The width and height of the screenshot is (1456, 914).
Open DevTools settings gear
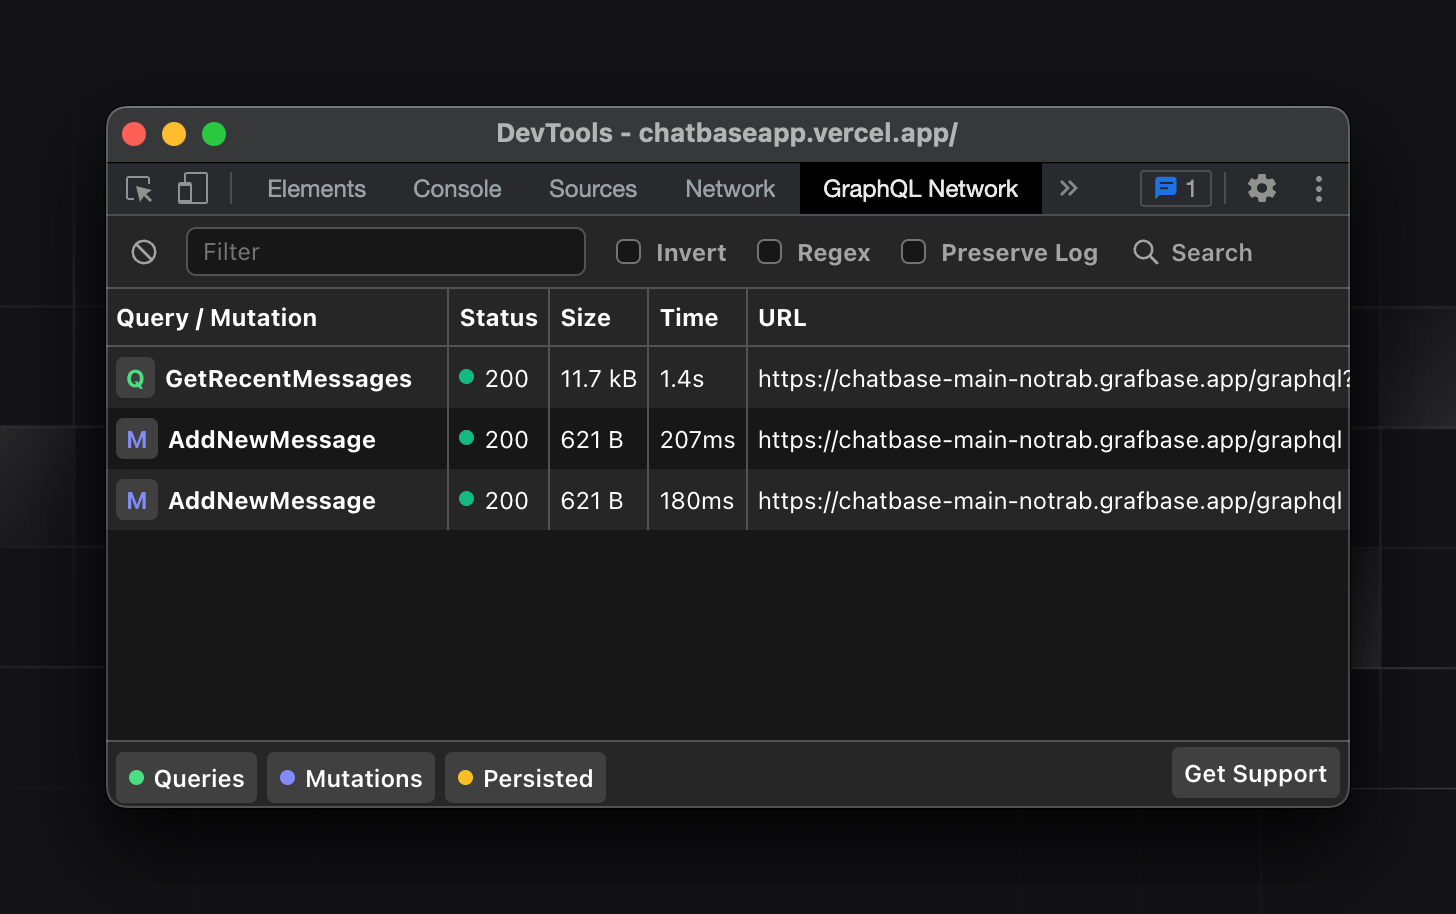1261,188
